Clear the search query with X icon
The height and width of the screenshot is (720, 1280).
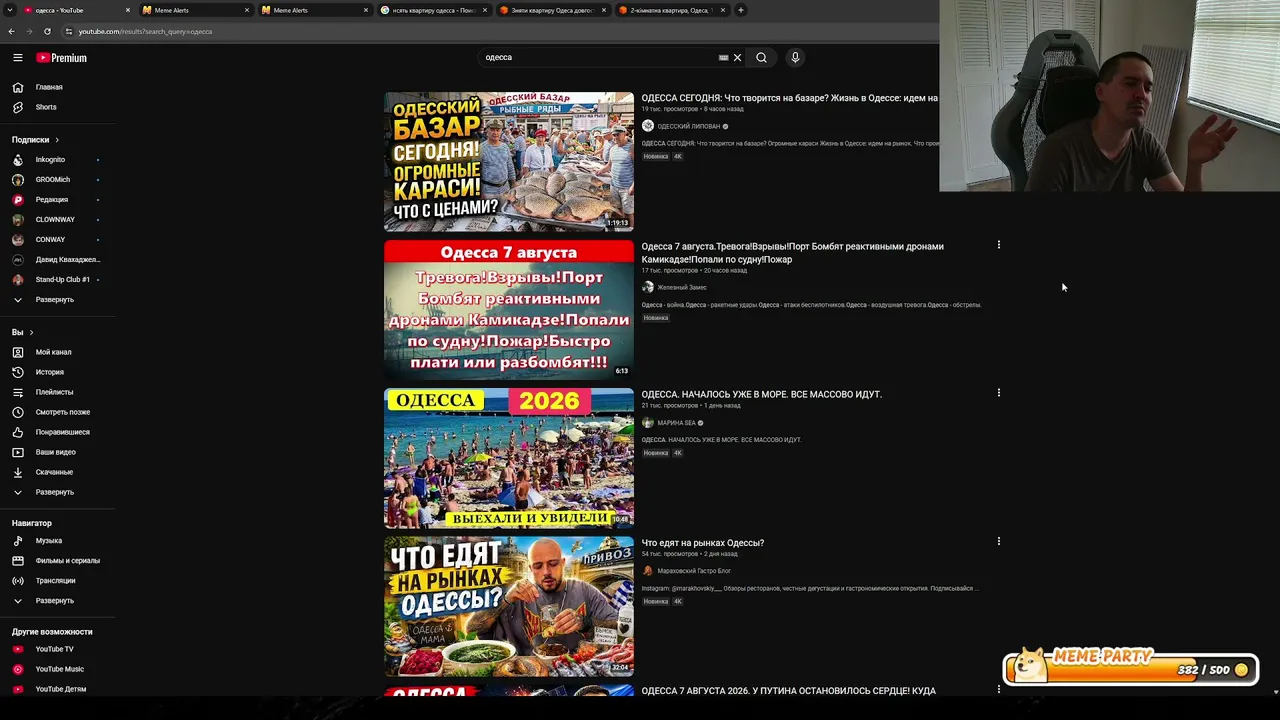(x=738, y=58)
